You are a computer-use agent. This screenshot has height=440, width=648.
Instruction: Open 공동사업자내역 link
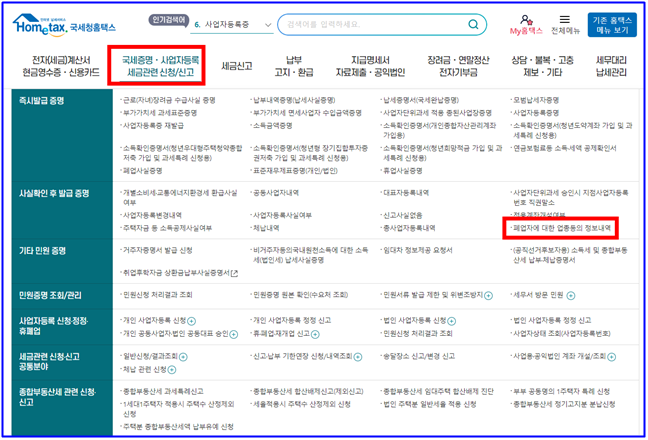276,193
